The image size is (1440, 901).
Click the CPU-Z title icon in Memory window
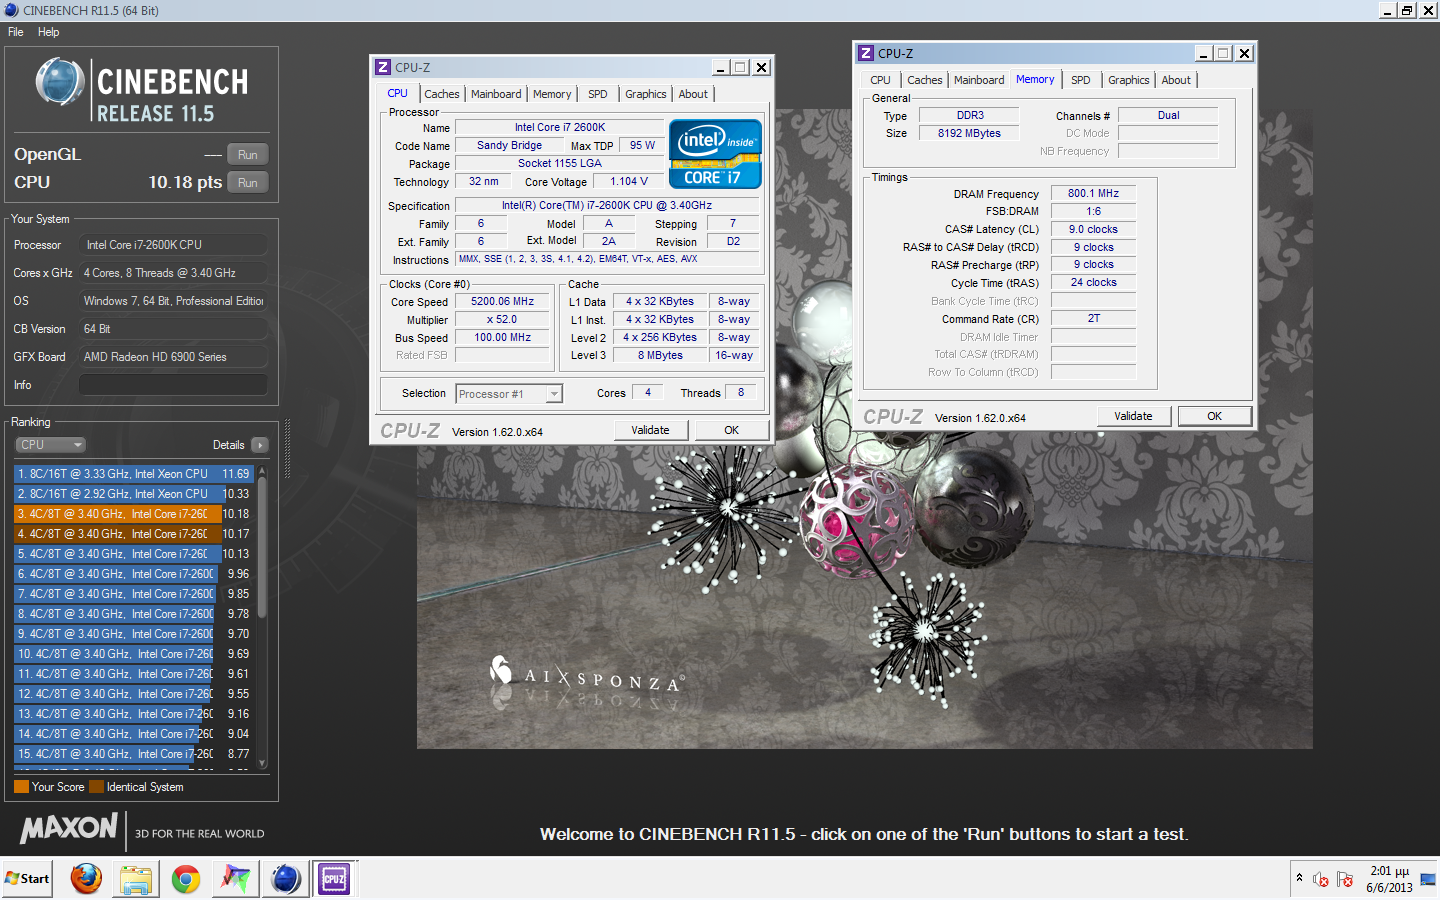point(866,53)
